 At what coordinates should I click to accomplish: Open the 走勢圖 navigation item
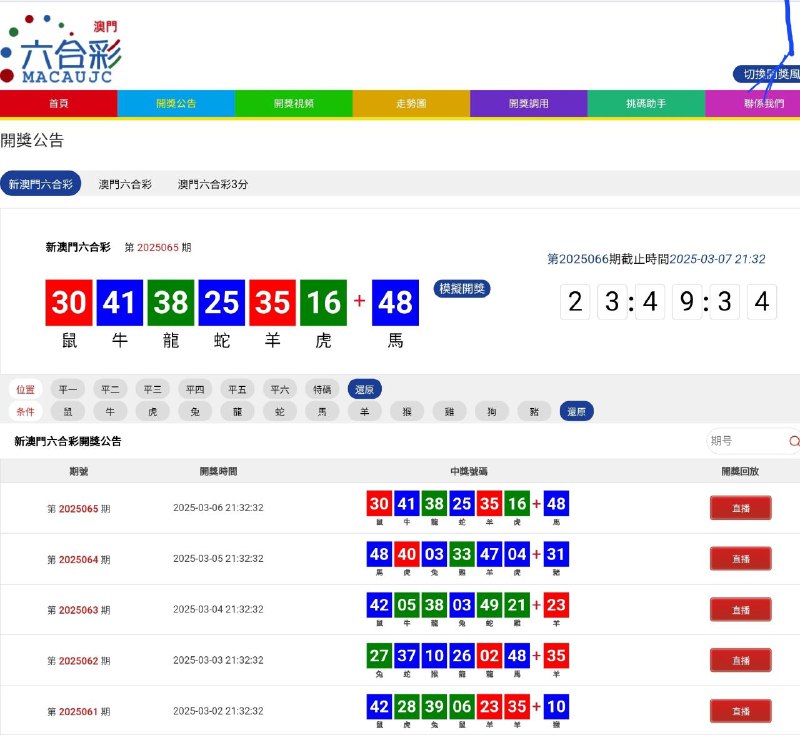411,104
